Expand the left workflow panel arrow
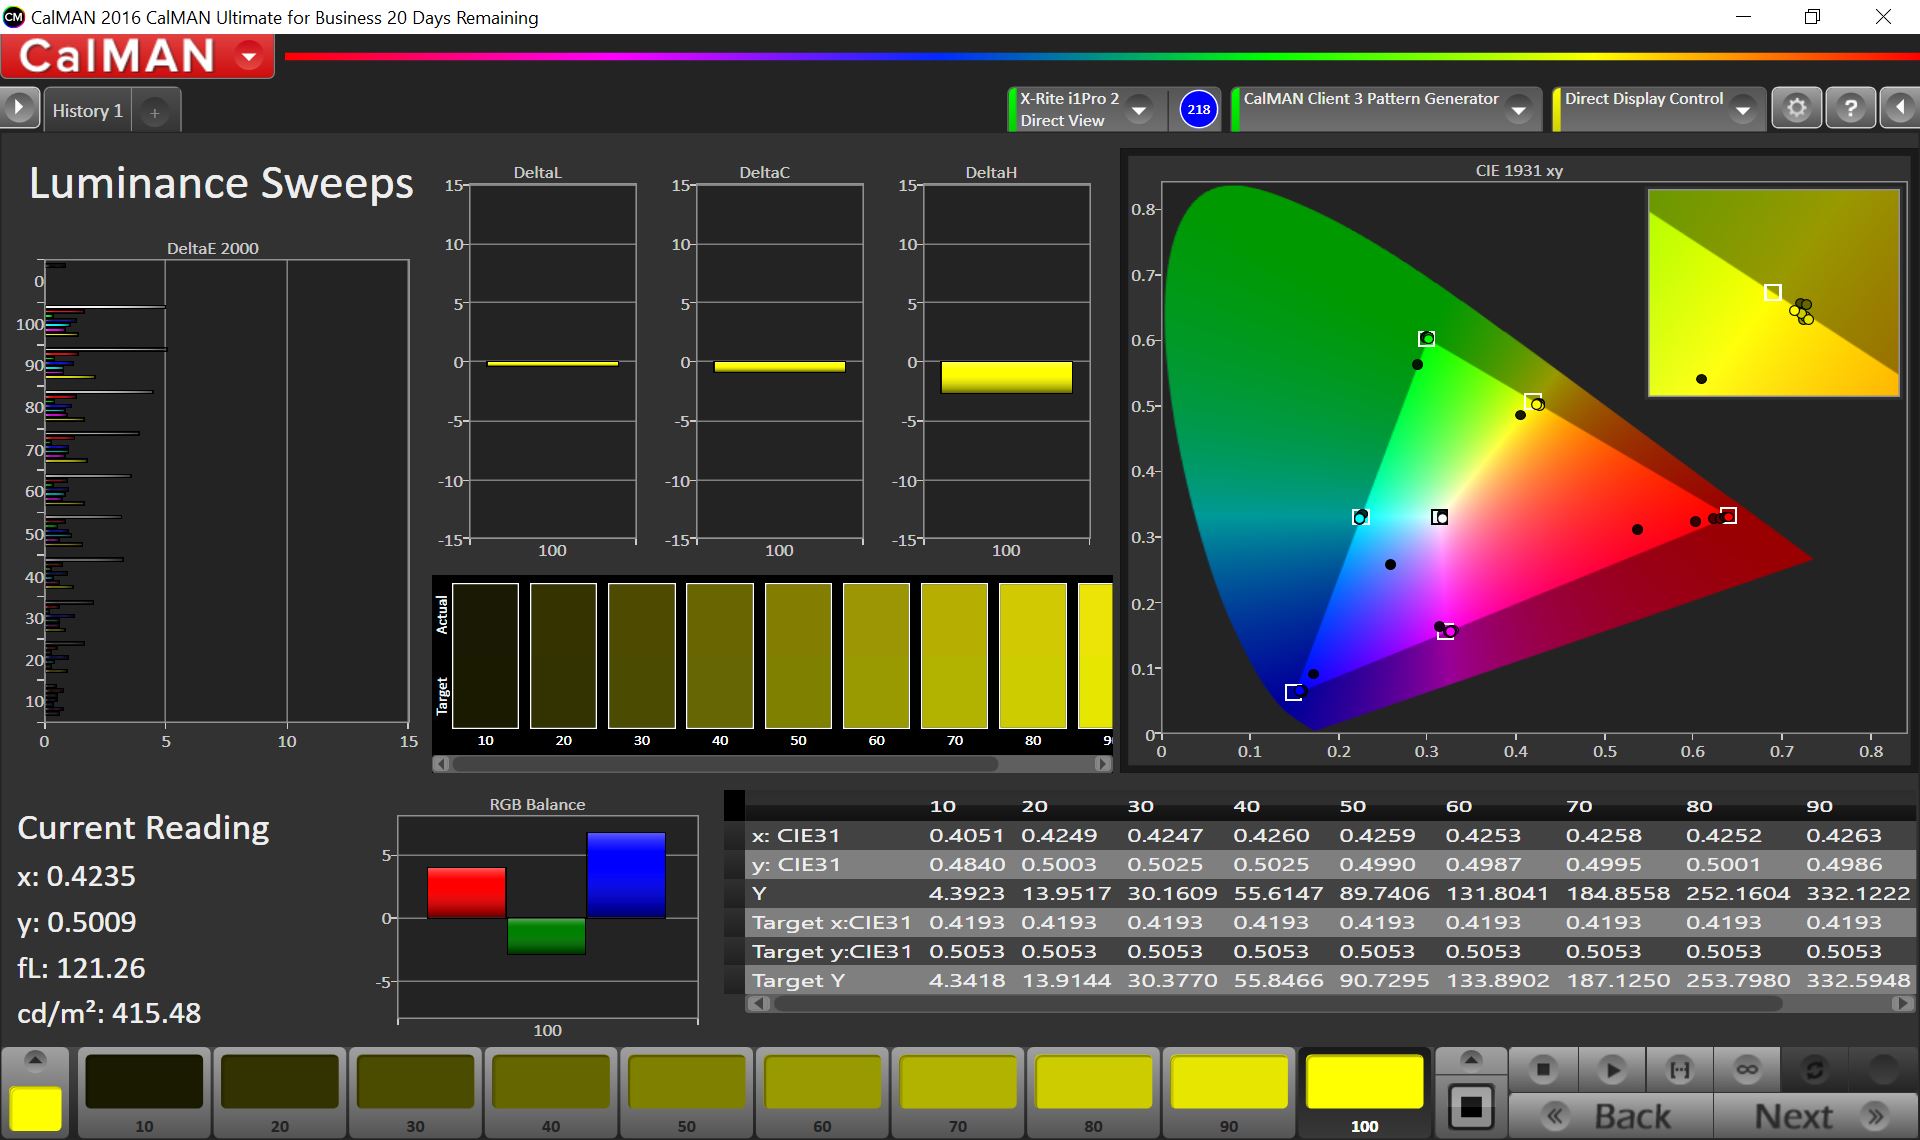This screenshot has width=1920, height=1140. (19, 108)
